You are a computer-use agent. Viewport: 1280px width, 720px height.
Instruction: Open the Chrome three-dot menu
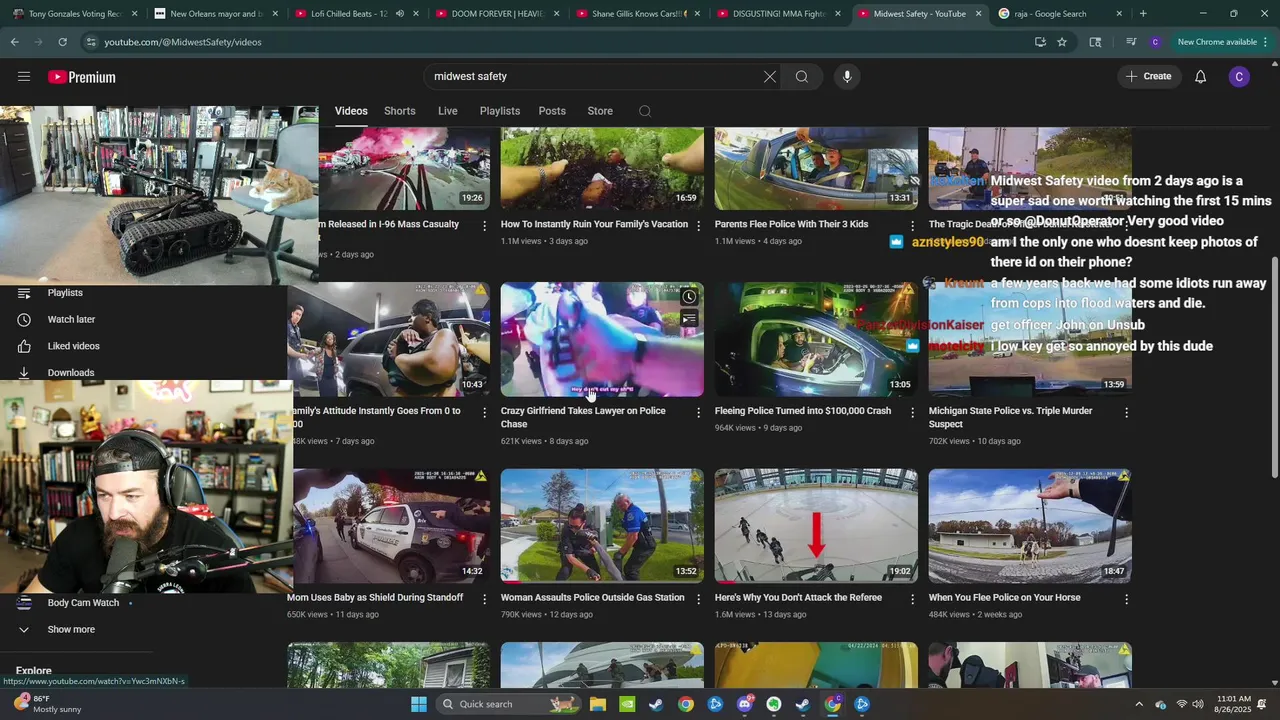tap(1266, 42)
